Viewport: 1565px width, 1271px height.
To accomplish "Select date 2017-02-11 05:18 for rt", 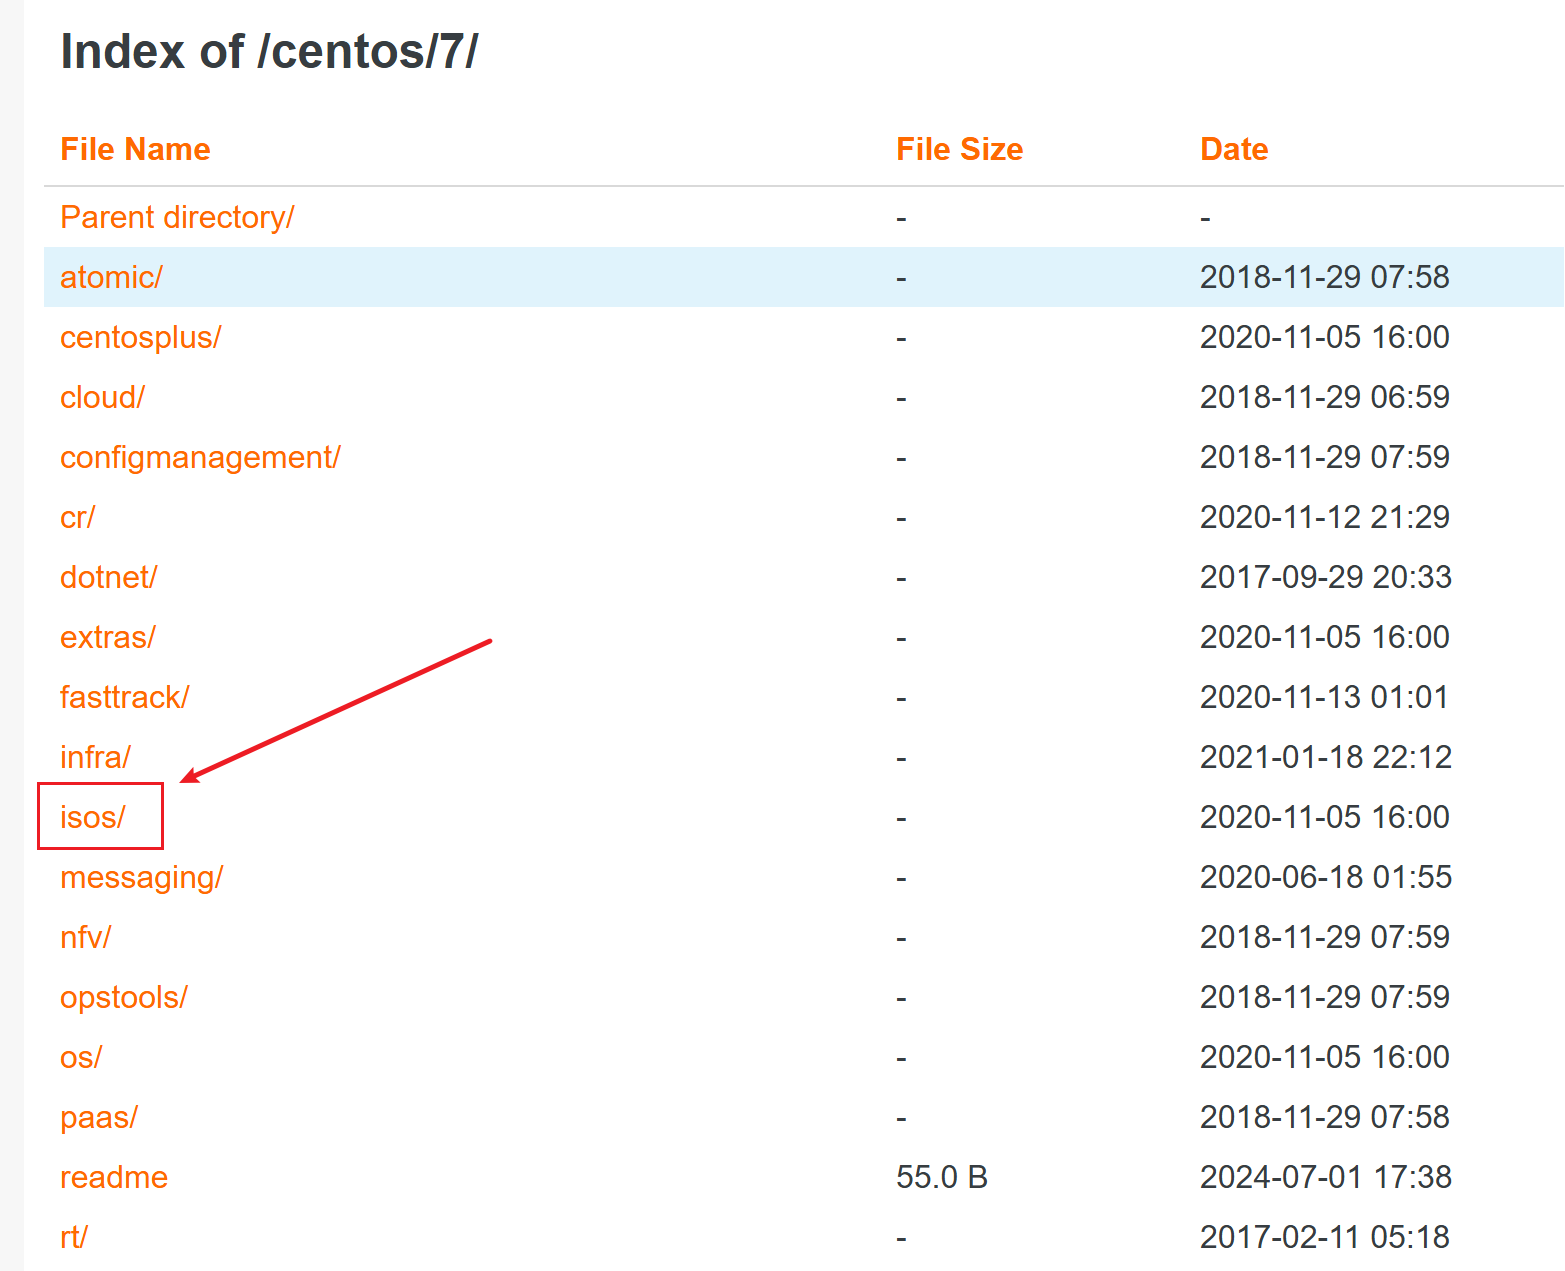I will (1324, 1237).
